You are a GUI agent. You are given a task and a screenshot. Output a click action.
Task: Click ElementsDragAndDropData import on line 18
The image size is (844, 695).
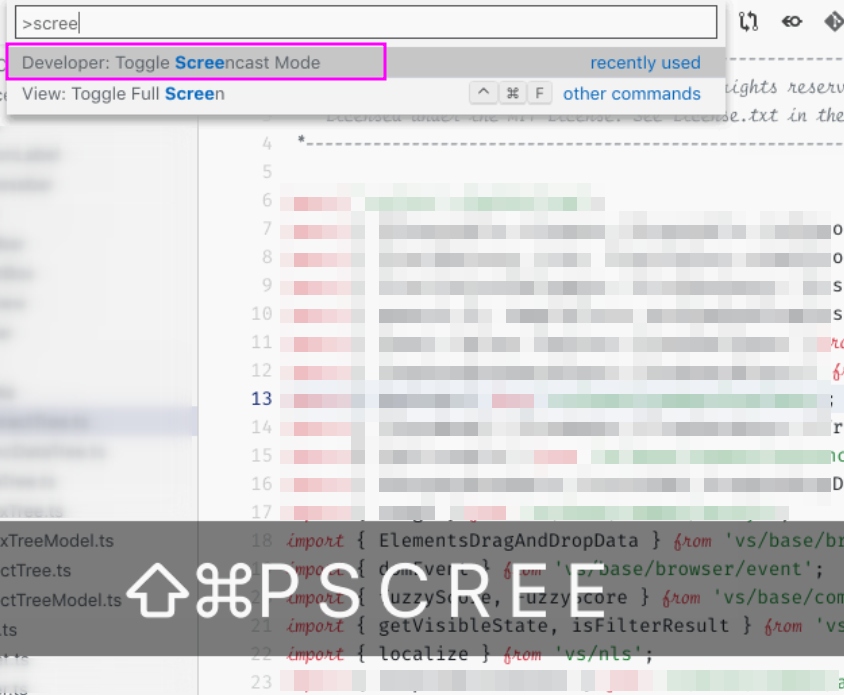coord(508,540)
